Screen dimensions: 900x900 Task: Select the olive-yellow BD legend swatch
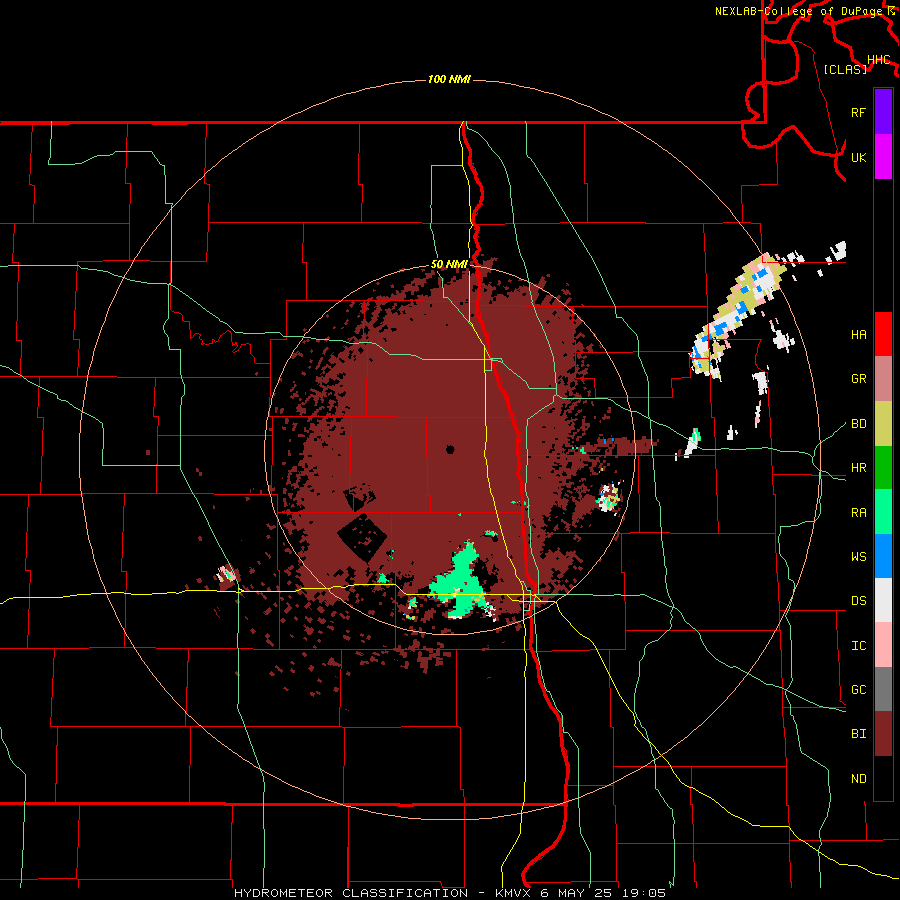click(883, 423)
